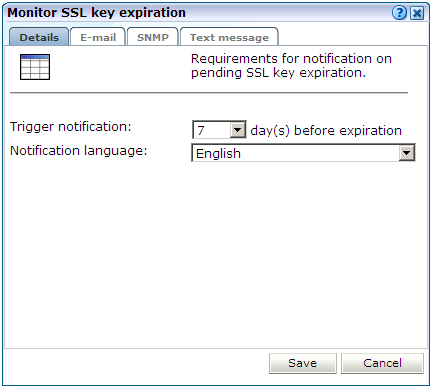The image size is (434, 389).
Task: Expand the arrow on the days-before-expiration dropdown
Action: (x=238, y=130)
